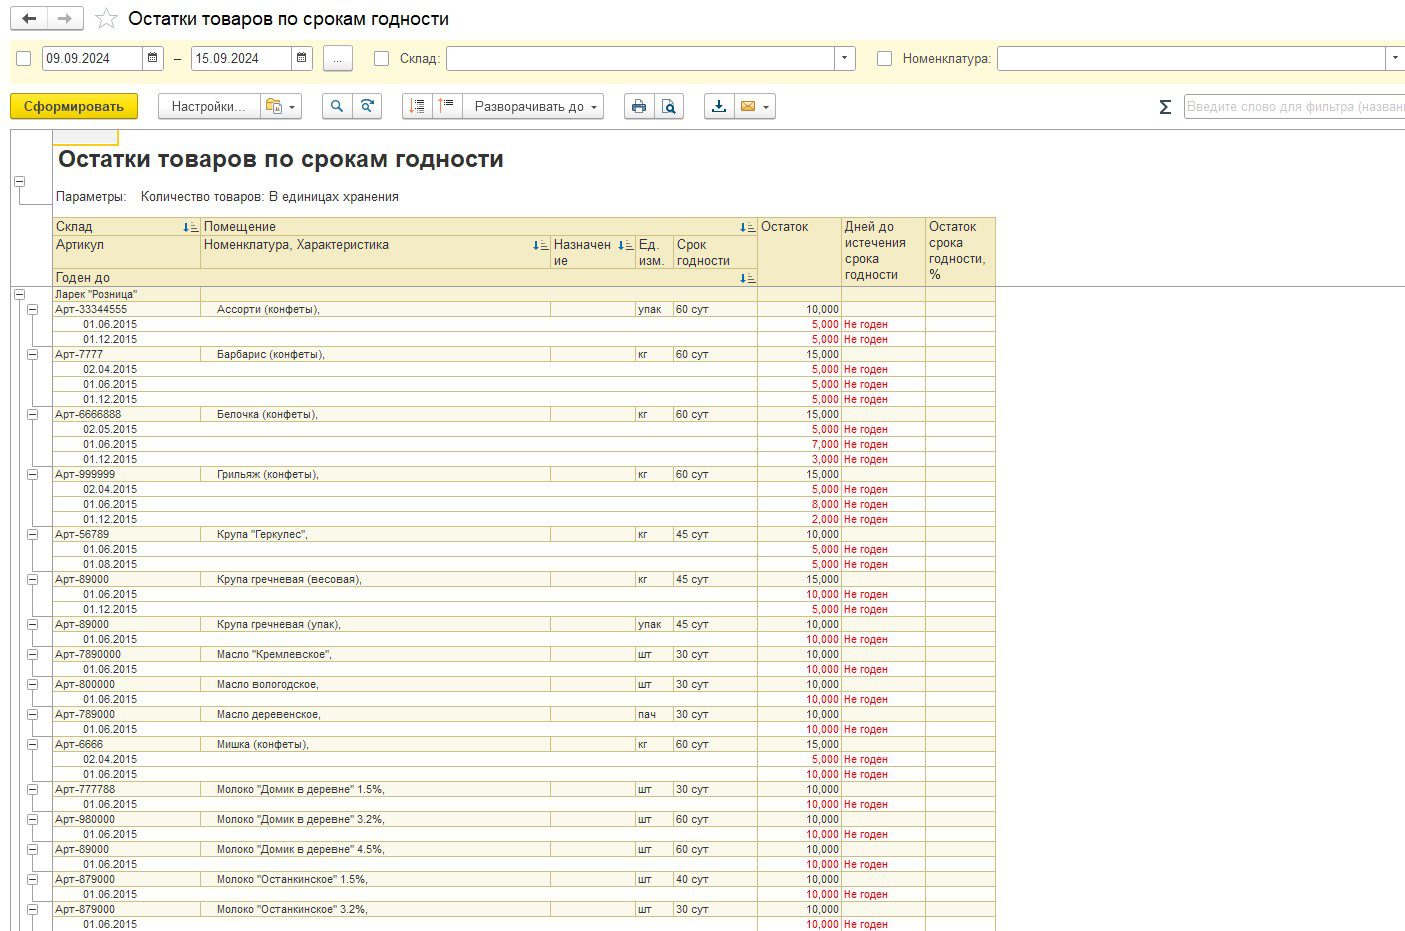The width and height of the screenshot is (1405, 931).
Task: Expand the Разворачивать до dropdown
Action: click(x=532, y=106)
